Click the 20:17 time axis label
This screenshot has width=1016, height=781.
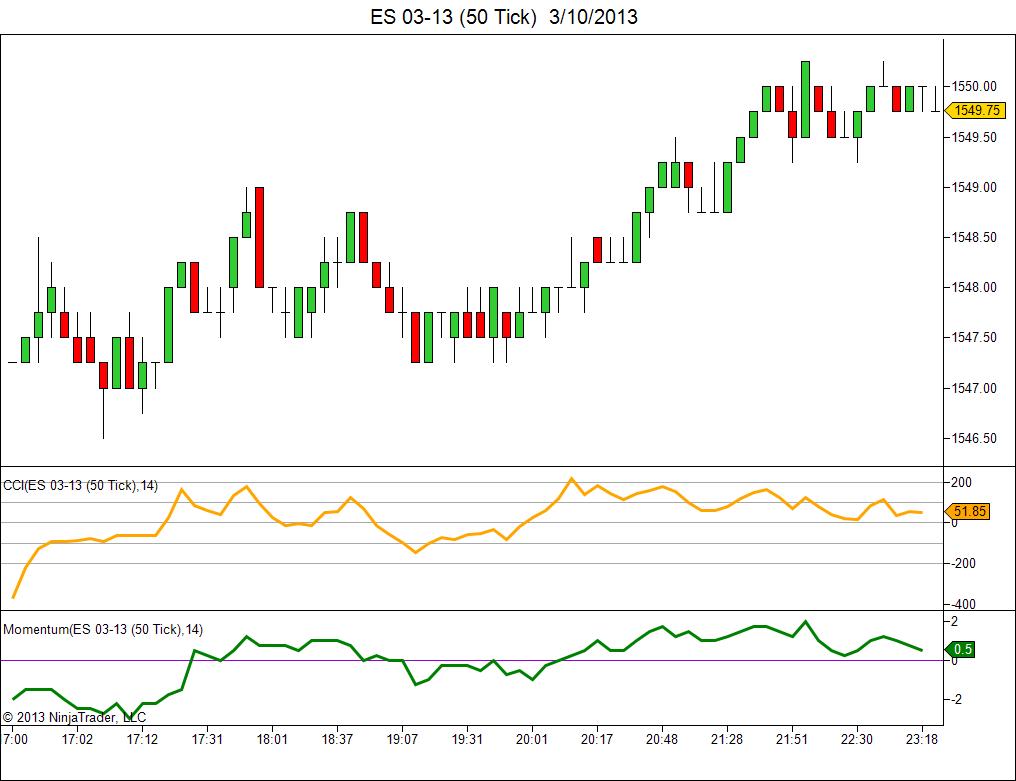(x=596, y=740)
